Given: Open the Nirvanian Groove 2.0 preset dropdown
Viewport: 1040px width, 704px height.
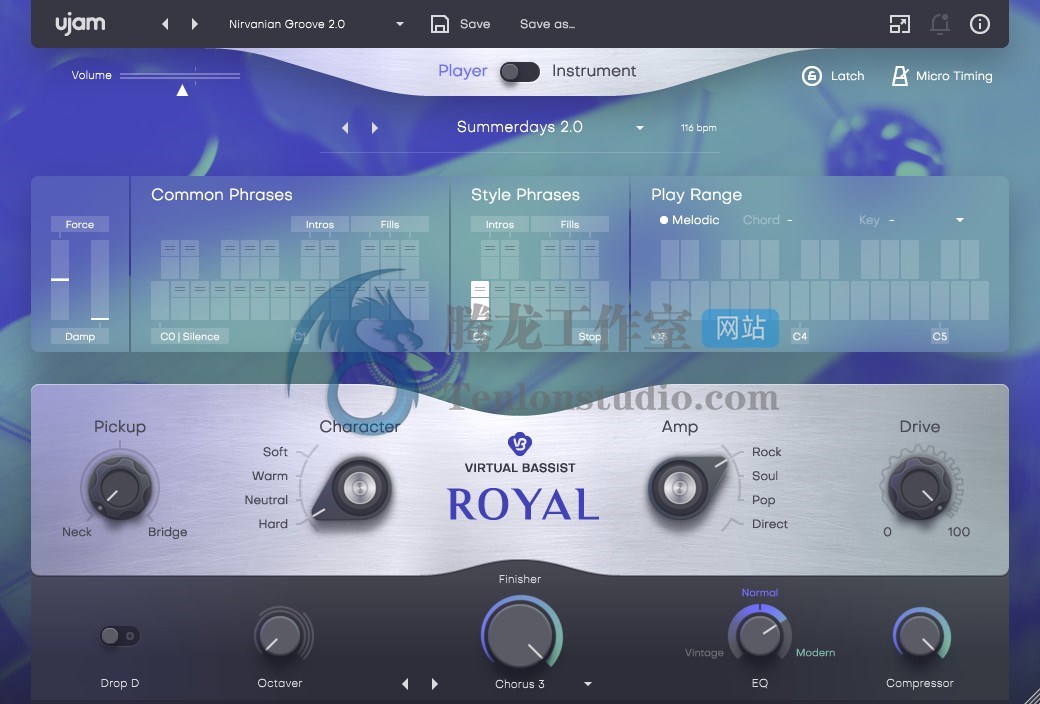Looking at the screenshot, I should click(400, 25).
